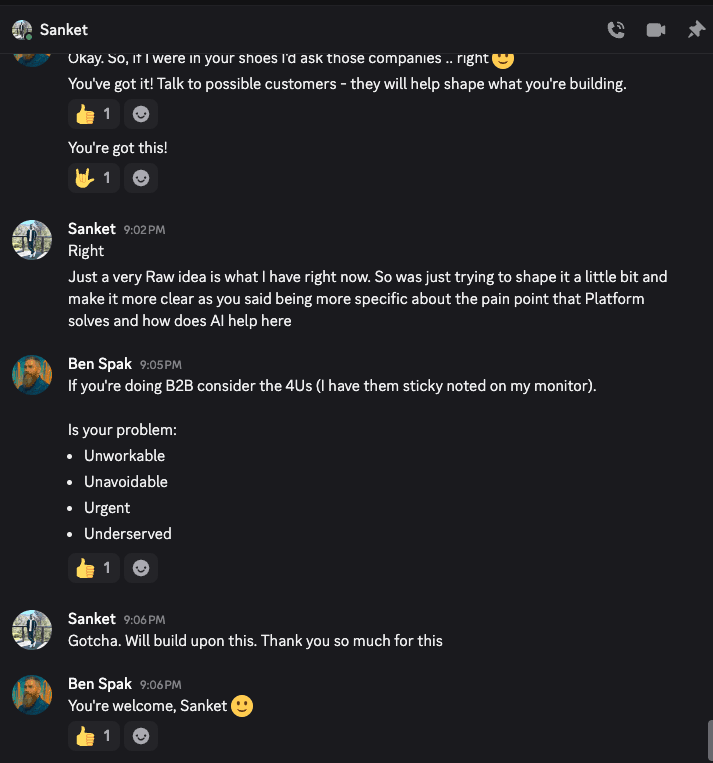713x763 pixels.
Task: Click Sanket's avatar in the header bar
Action: click(22, 30)
